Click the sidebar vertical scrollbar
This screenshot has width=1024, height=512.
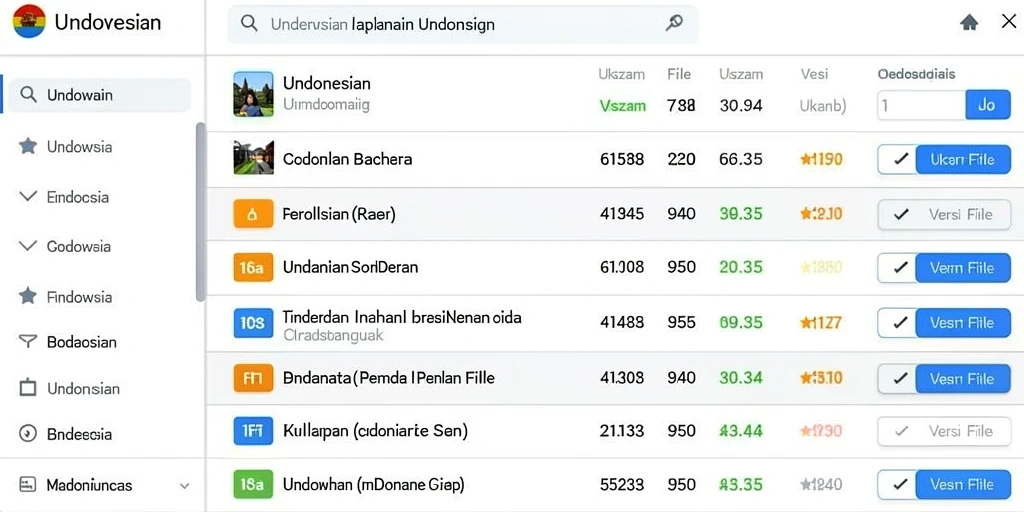point(200,212)
